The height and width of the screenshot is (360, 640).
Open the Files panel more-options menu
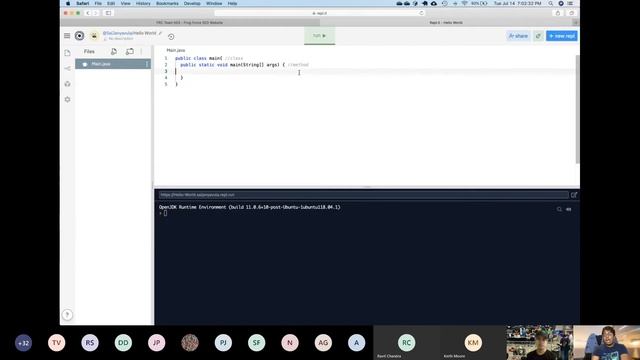click(141, 51)
